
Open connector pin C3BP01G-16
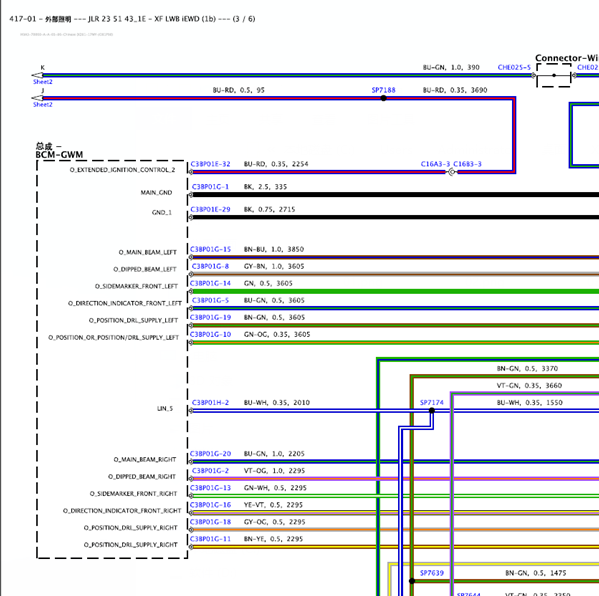(210, 505)
